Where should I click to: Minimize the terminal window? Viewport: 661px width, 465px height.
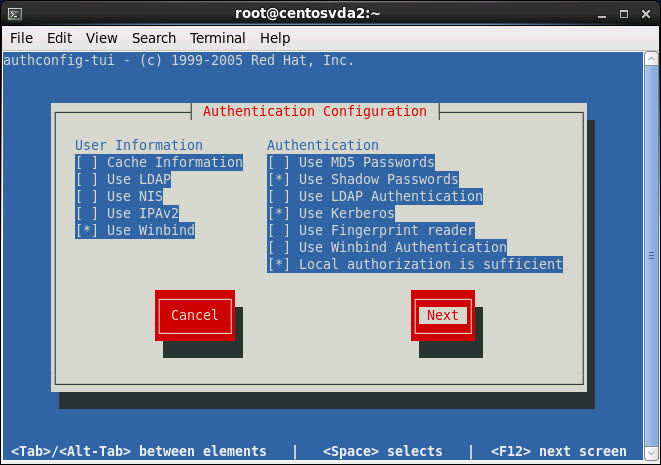(x=602, y=15)
